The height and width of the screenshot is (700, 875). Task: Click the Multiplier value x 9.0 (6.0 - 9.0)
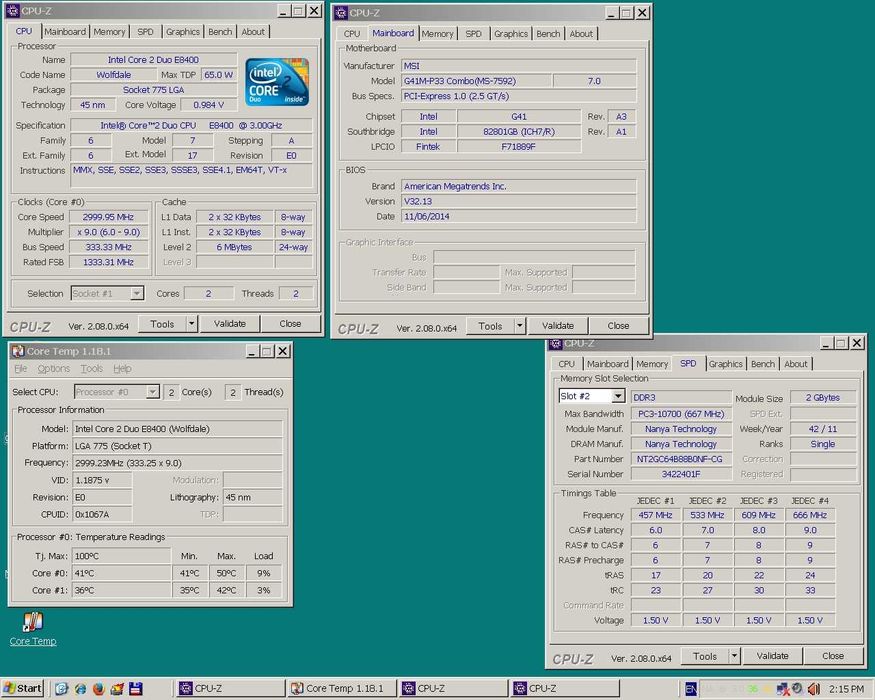[x=108, y=232]
